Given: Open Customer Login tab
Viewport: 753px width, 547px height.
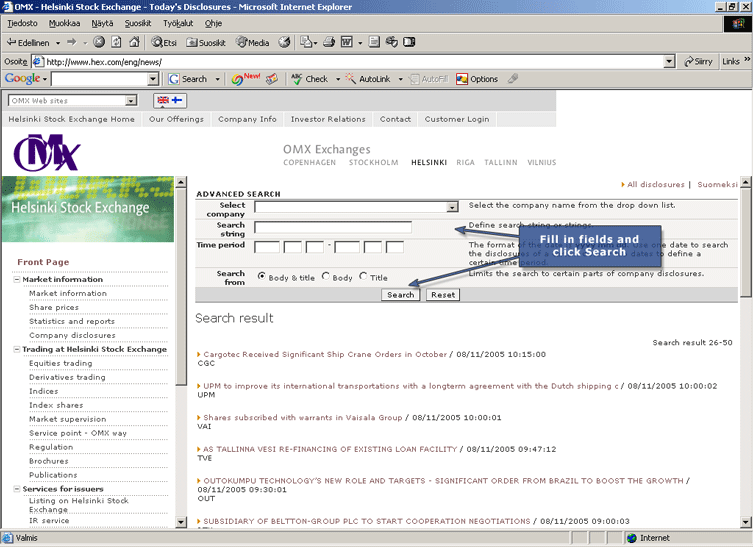Looking at the screenshot, I should click(457, 119).
